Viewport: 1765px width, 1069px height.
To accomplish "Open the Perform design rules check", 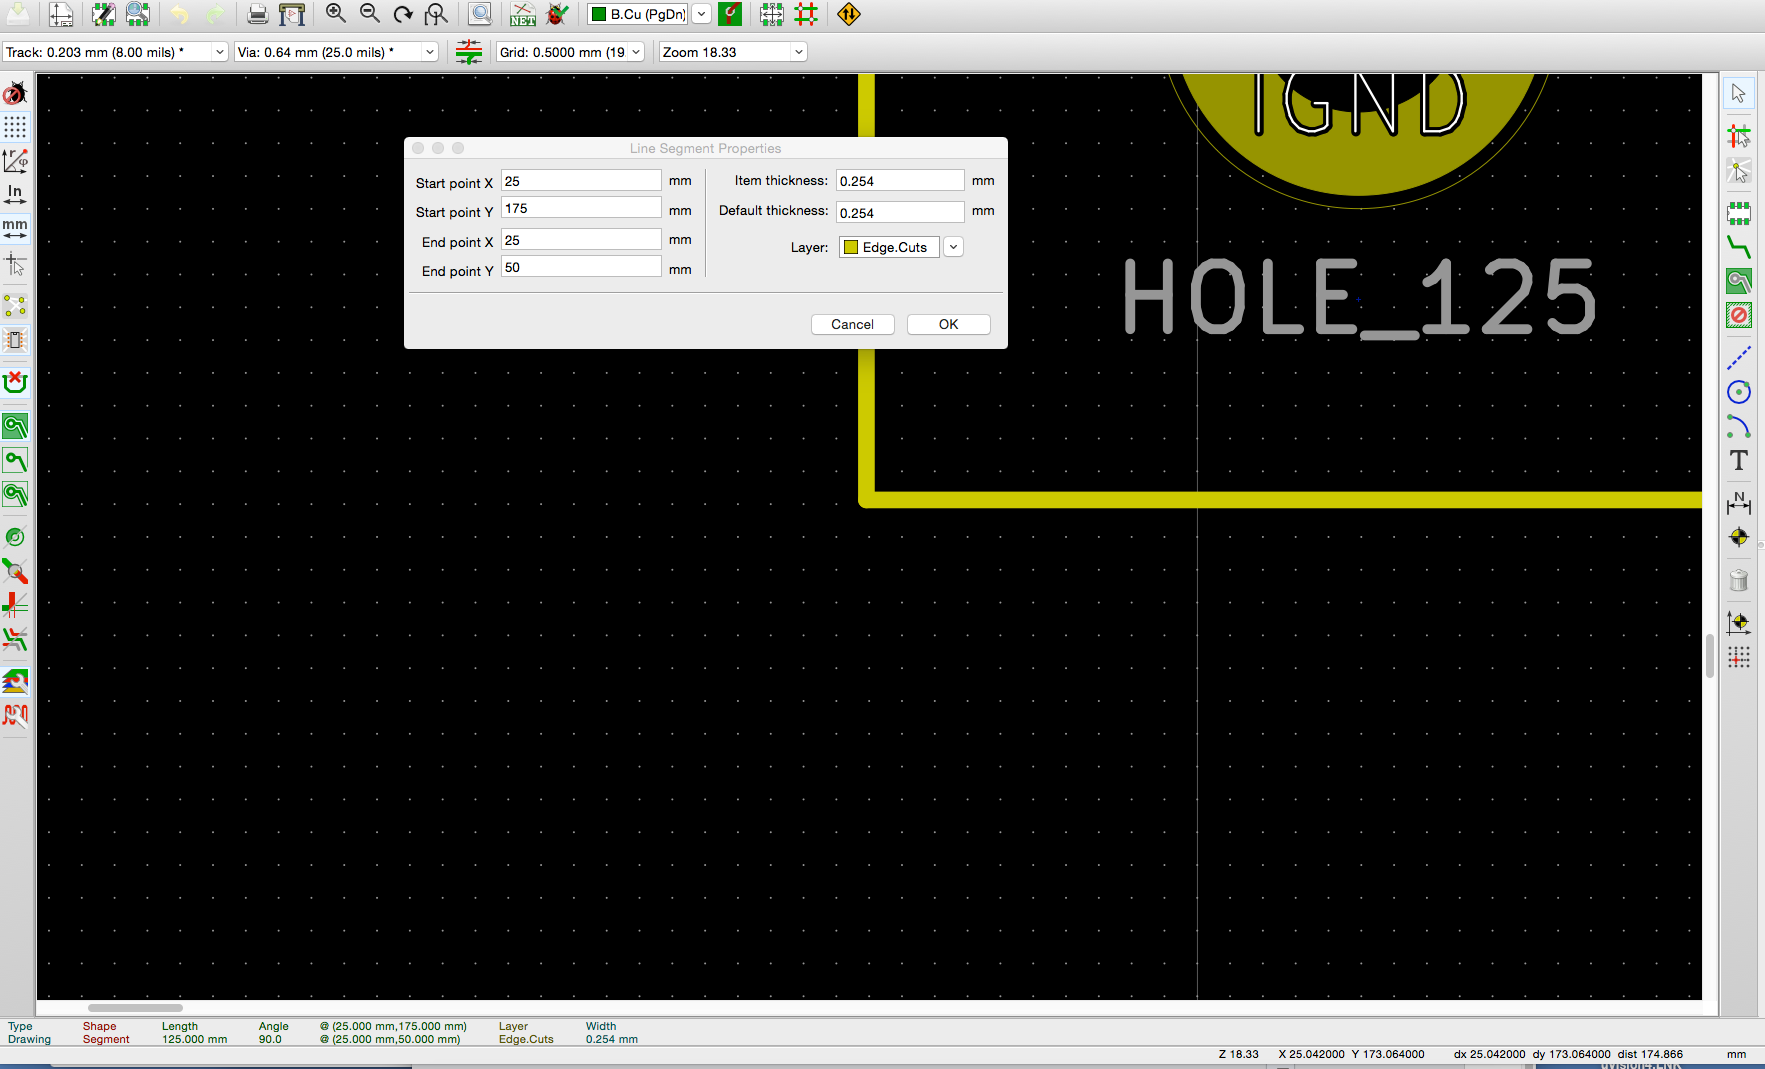I will point(557,14).
